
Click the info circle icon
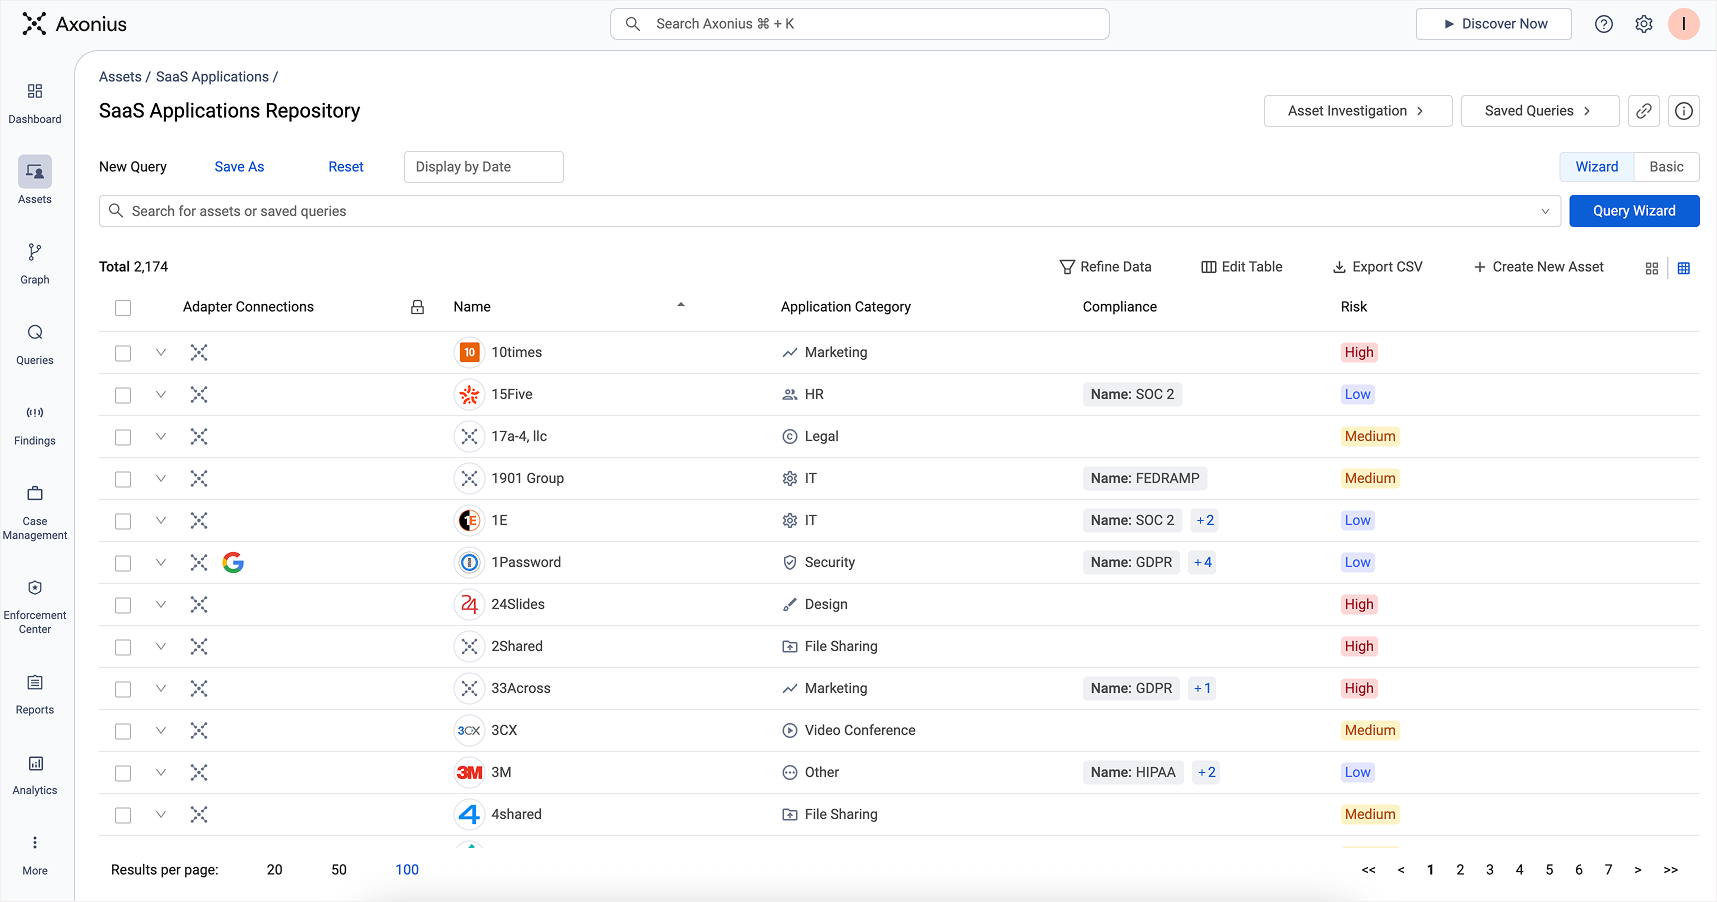pyautogui.click(x=1684, y=111)
